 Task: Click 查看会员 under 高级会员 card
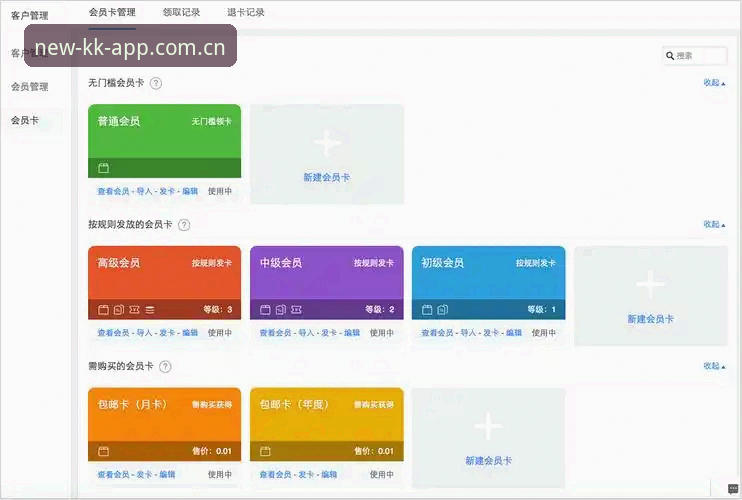pos(113,333)
